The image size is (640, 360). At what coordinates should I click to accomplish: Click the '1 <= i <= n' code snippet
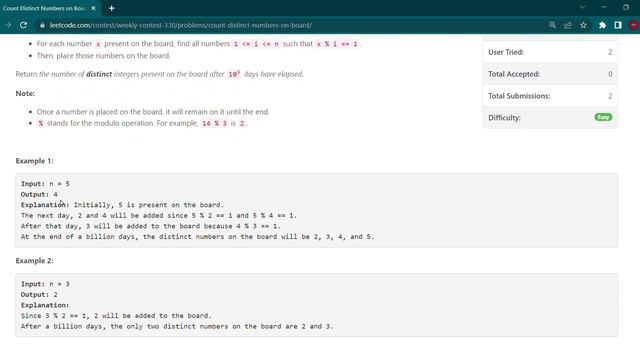coord(256,44)
